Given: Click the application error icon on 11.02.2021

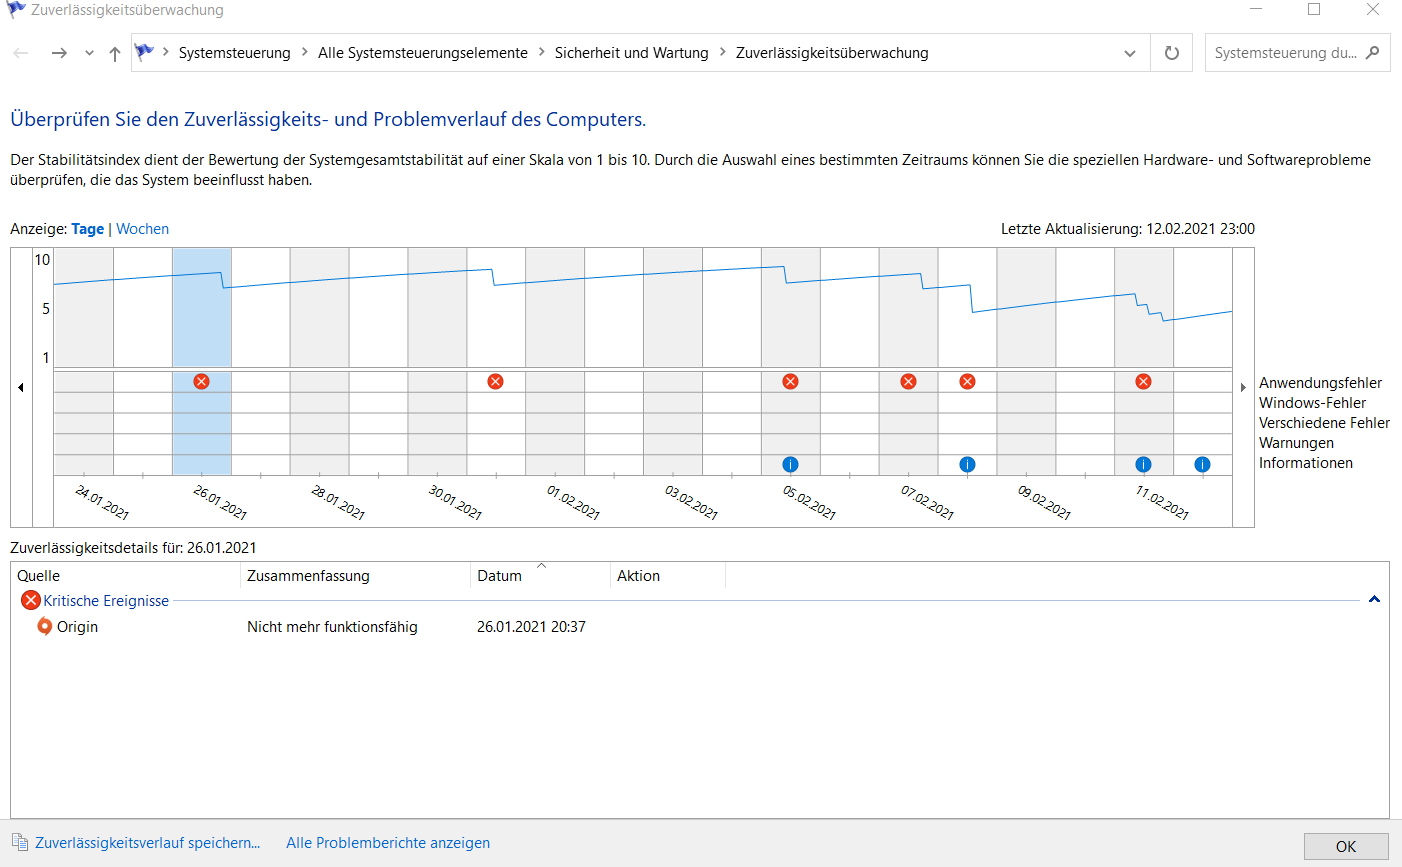Looking at the screenshot, I should click(1143, 382).
